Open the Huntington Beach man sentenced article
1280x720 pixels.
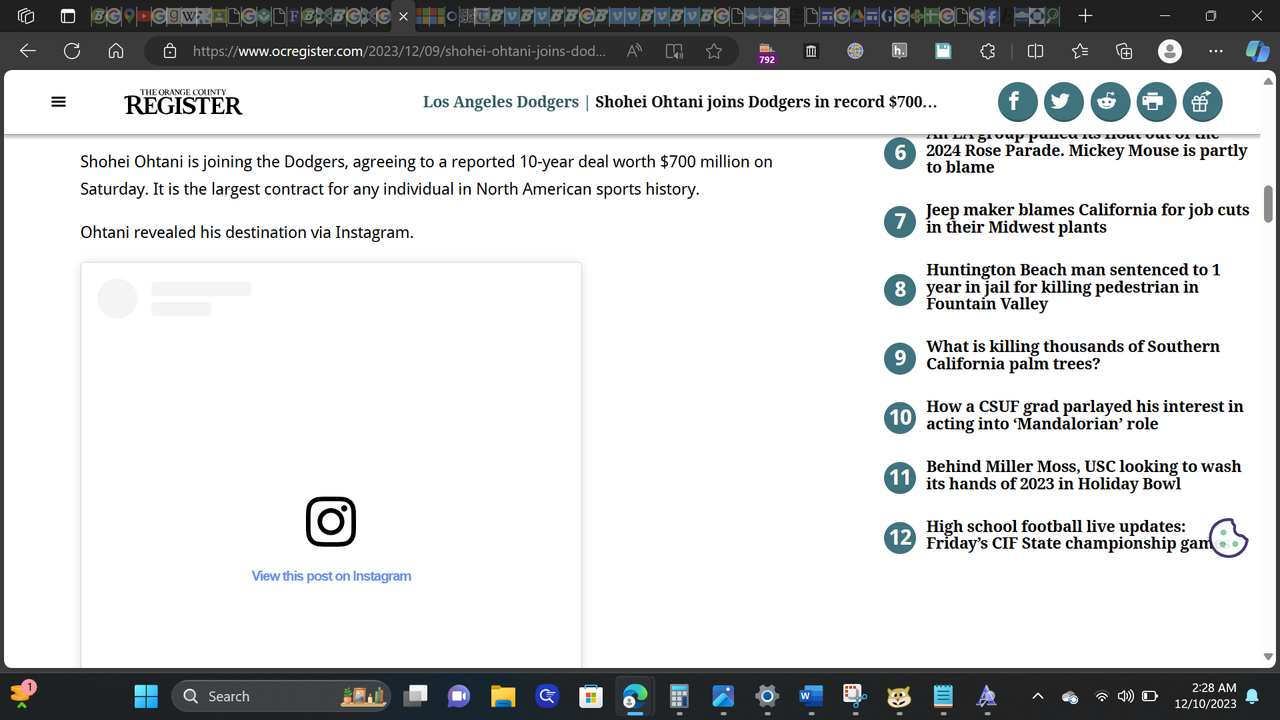pos(1073,287)
